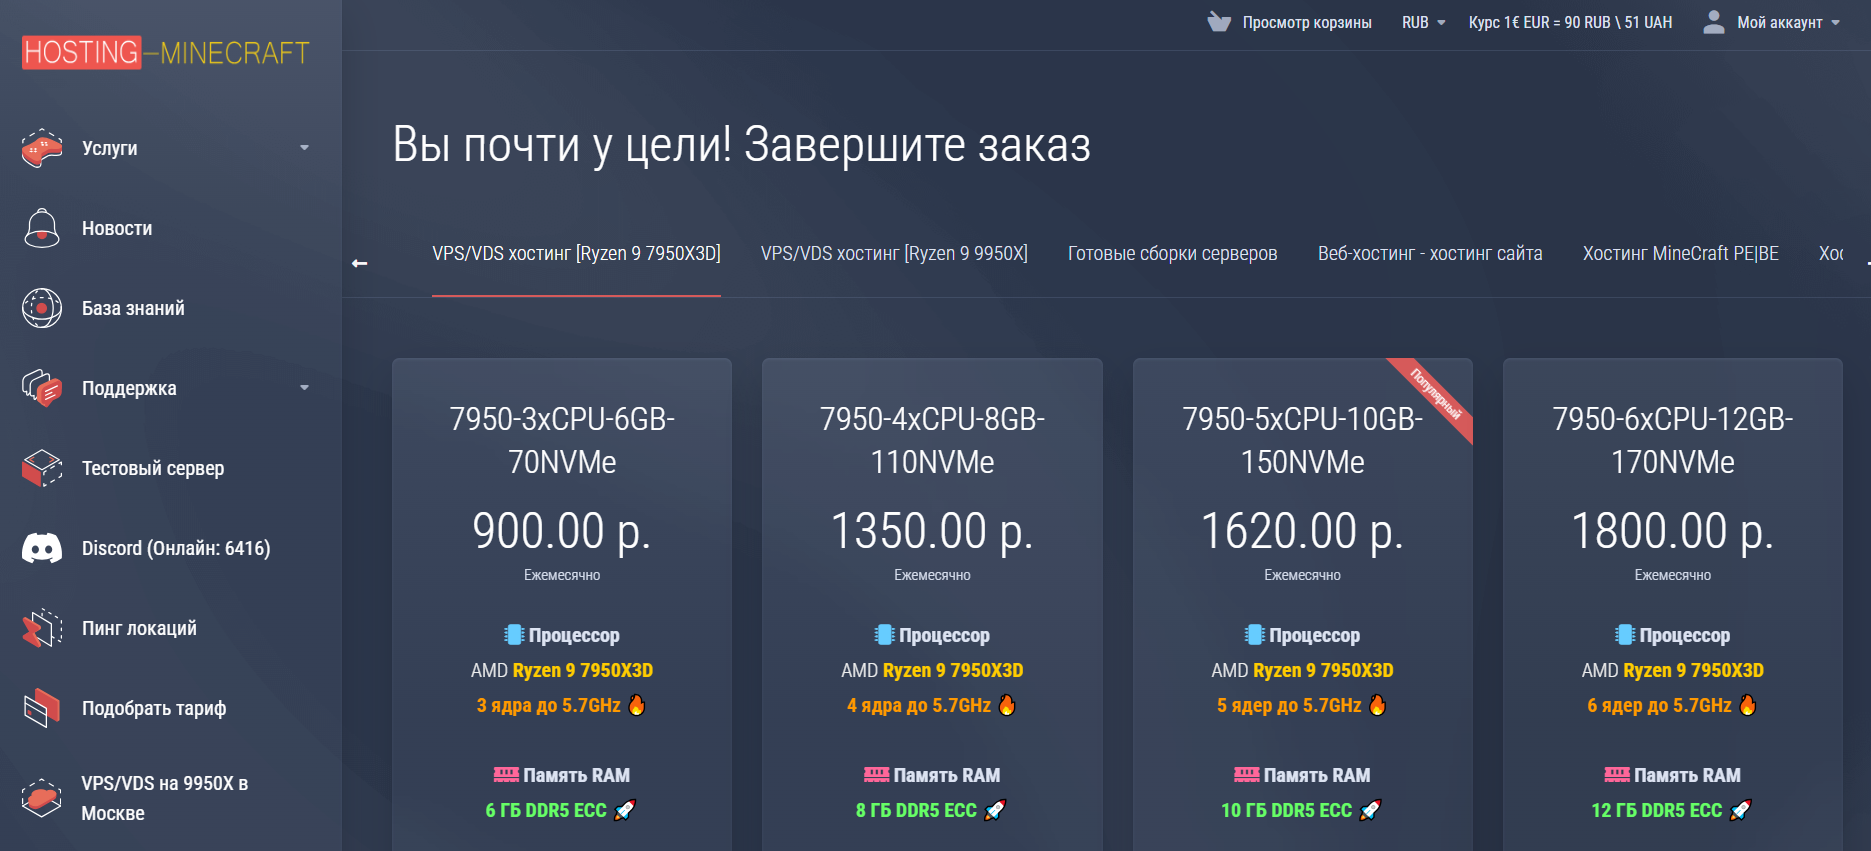Click the Тестовый сервер box icon
The height and width of the screenshot is (851, 1871).
42,468
